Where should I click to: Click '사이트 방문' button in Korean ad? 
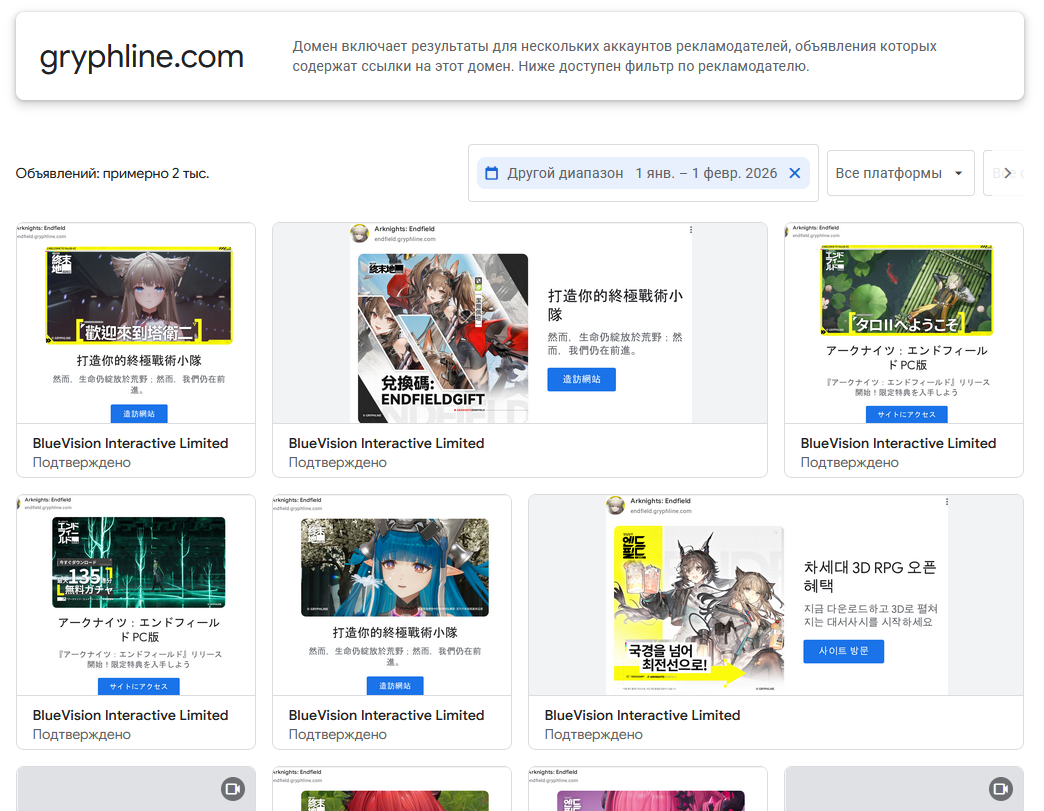[844, 651]
